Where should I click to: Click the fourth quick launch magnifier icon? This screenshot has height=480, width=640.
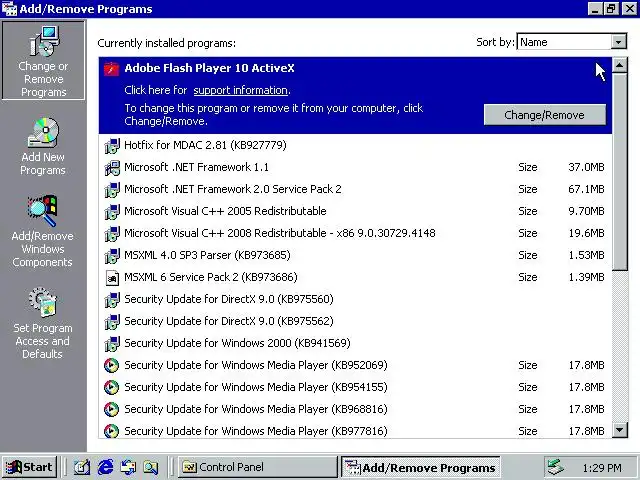click(151, 467)
